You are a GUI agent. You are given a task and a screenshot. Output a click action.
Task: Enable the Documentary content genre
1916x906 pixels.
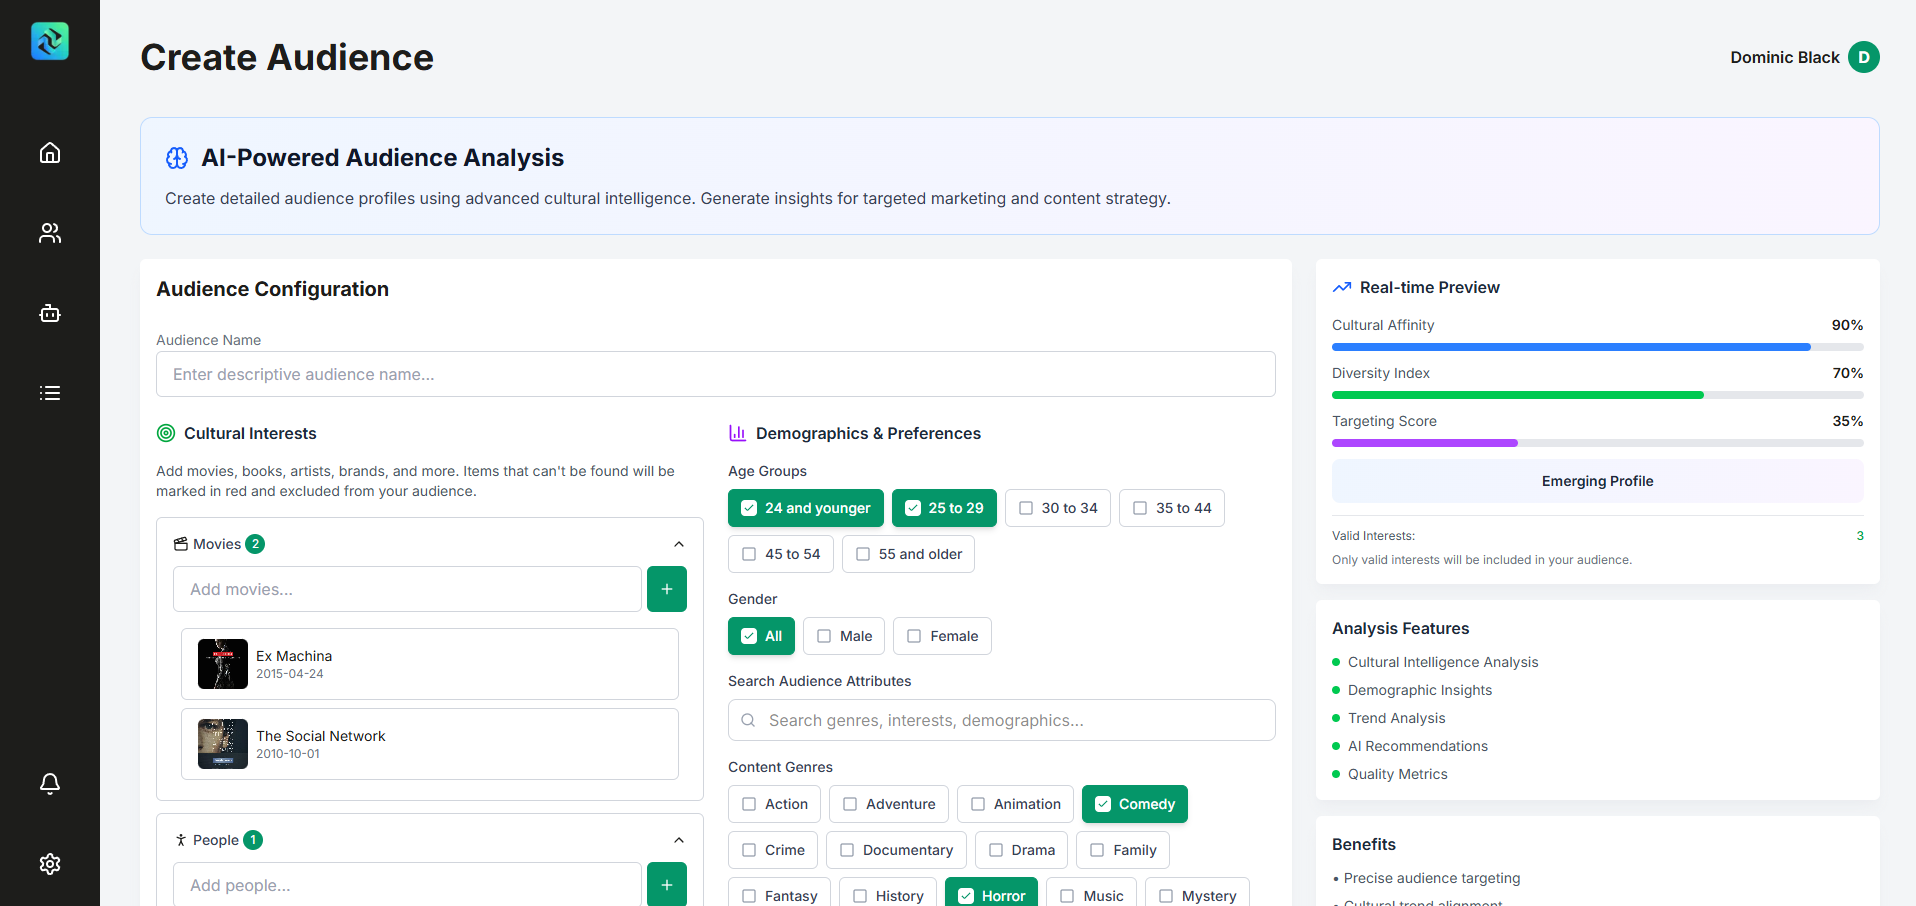coord(895,850)
